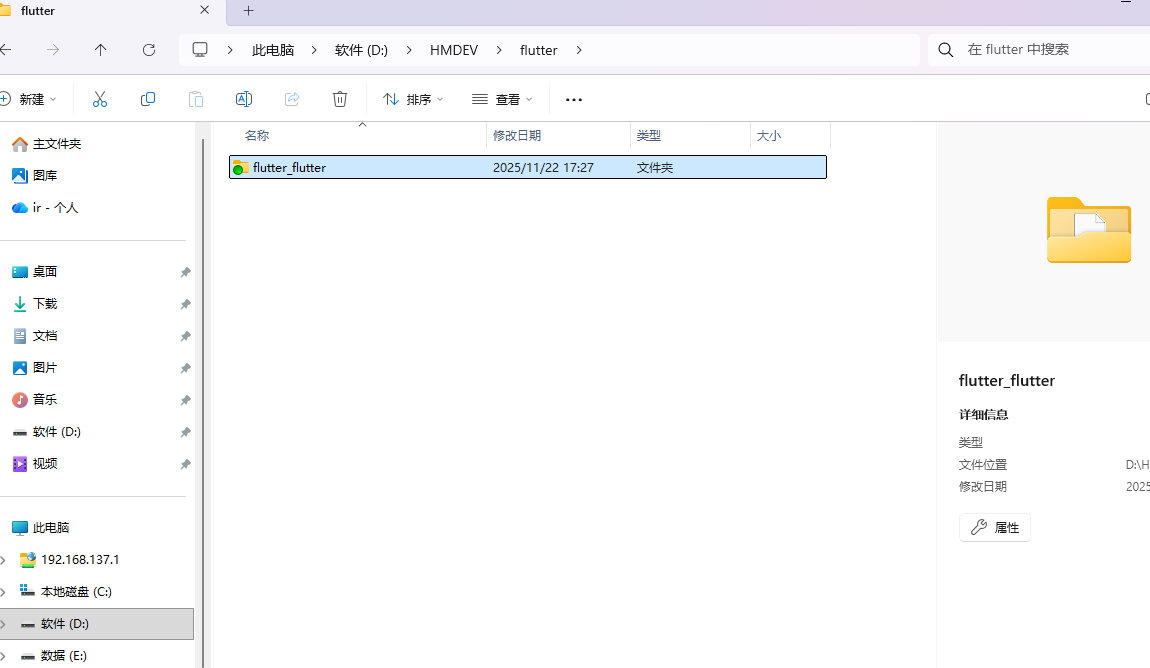
Task: Open the 排序 sort dropdown
Action: (414, 99)
